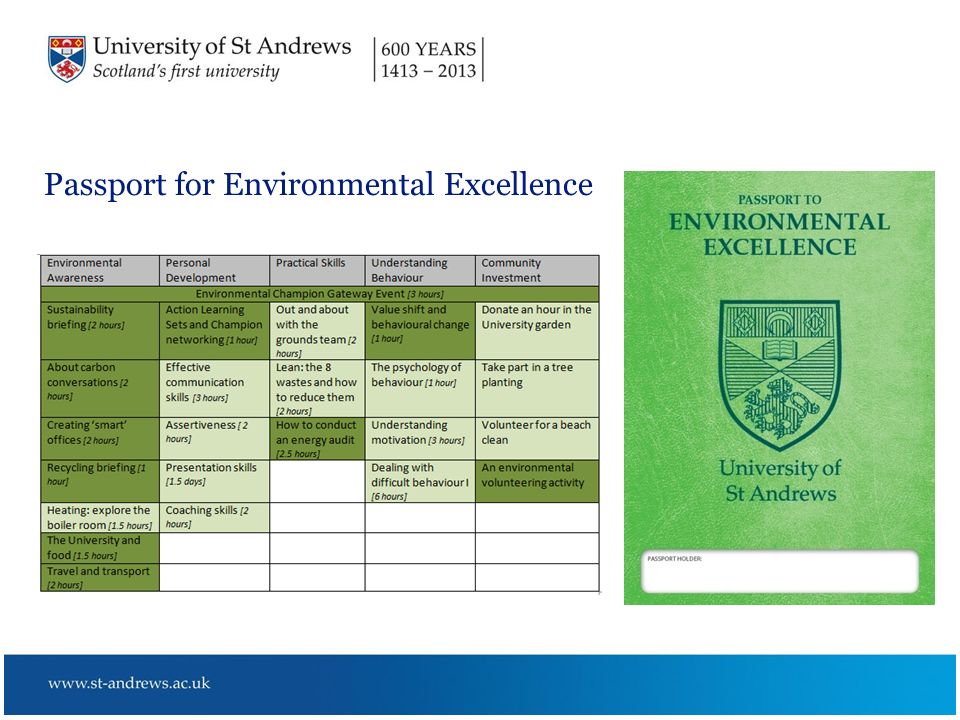The height and width of the screenshot is (720, 960).
Task: Click 'ENVIRONMENTAL EXCELLENCE' text on passport cover
Action: tap(779, 234)
